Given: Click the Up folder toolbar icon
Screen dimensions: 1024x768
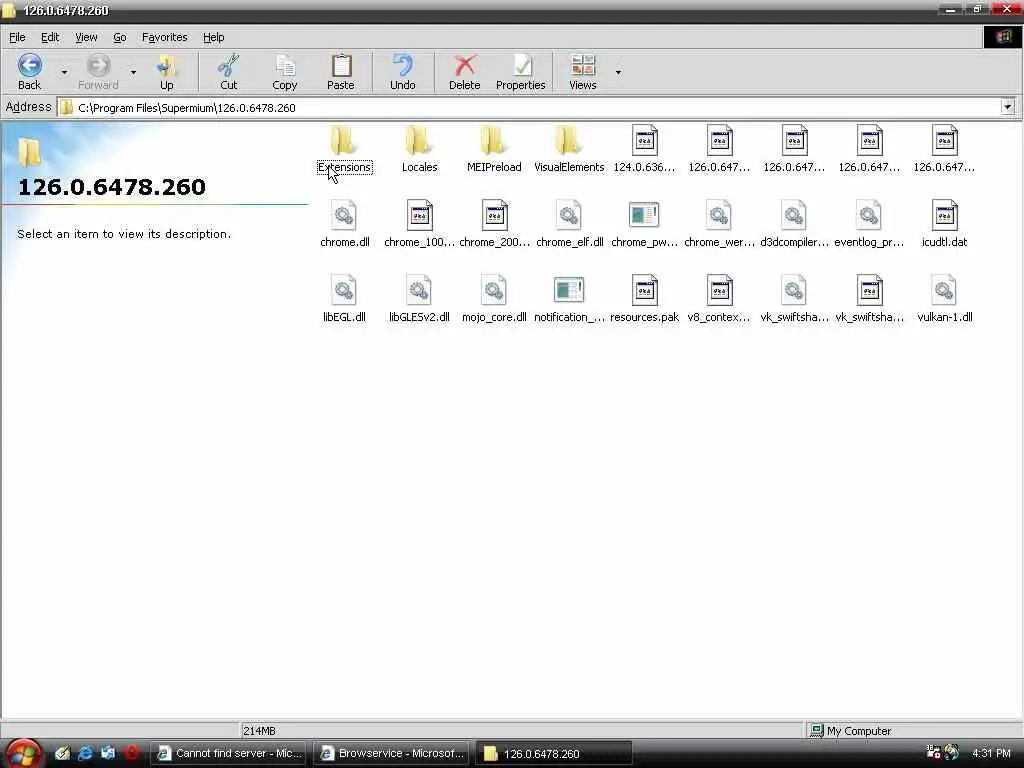Looking at the screenshot, I should point(167,65).
